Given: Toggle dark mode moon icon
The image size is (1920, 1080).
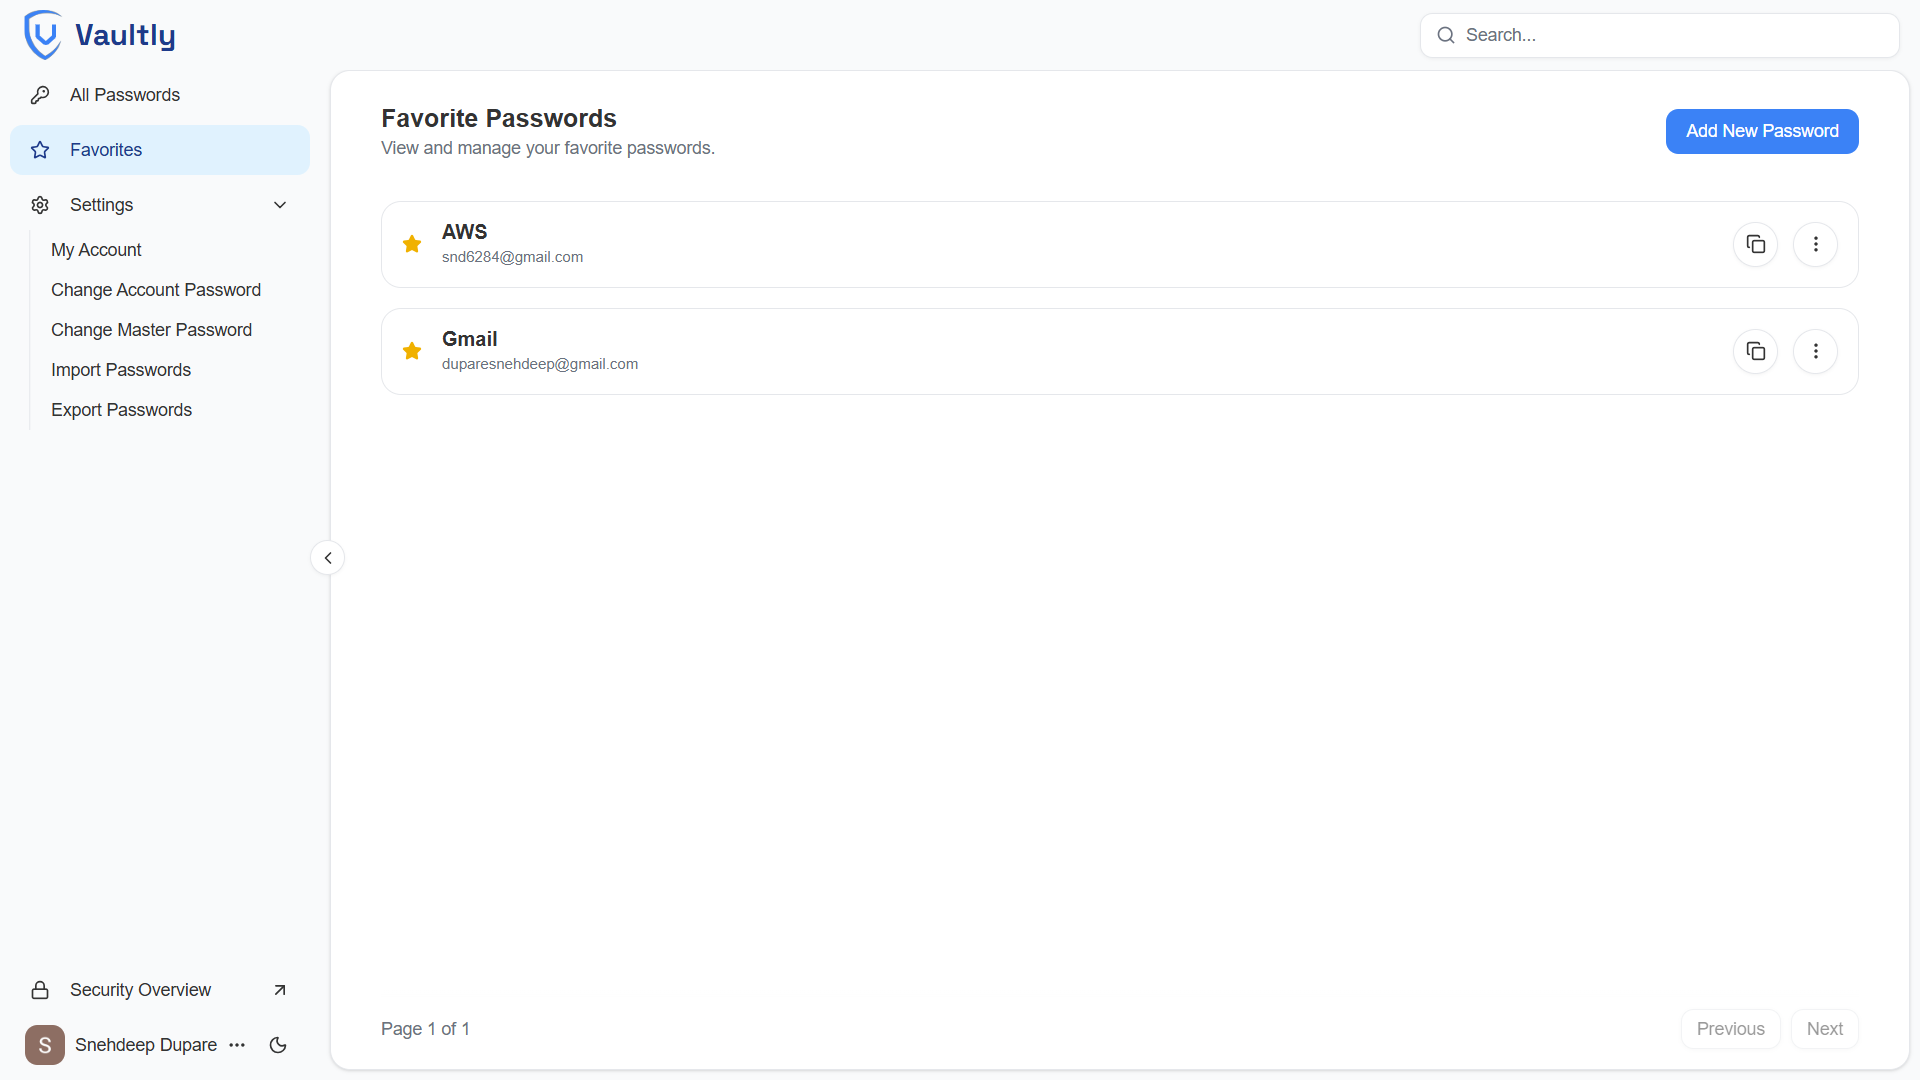Looking at the screenshot, I should pos(278,1045).
